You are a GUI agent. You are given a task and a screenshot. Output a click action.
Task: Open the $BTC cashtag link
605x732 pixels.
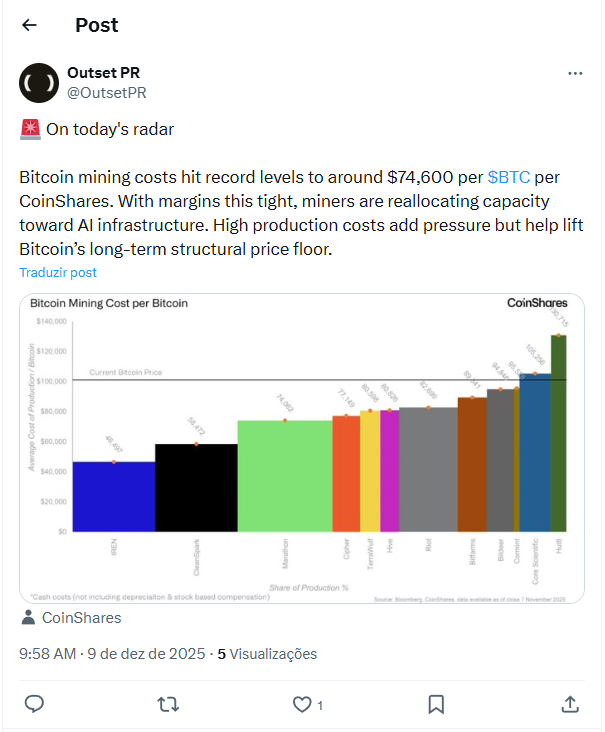[509, 178]
